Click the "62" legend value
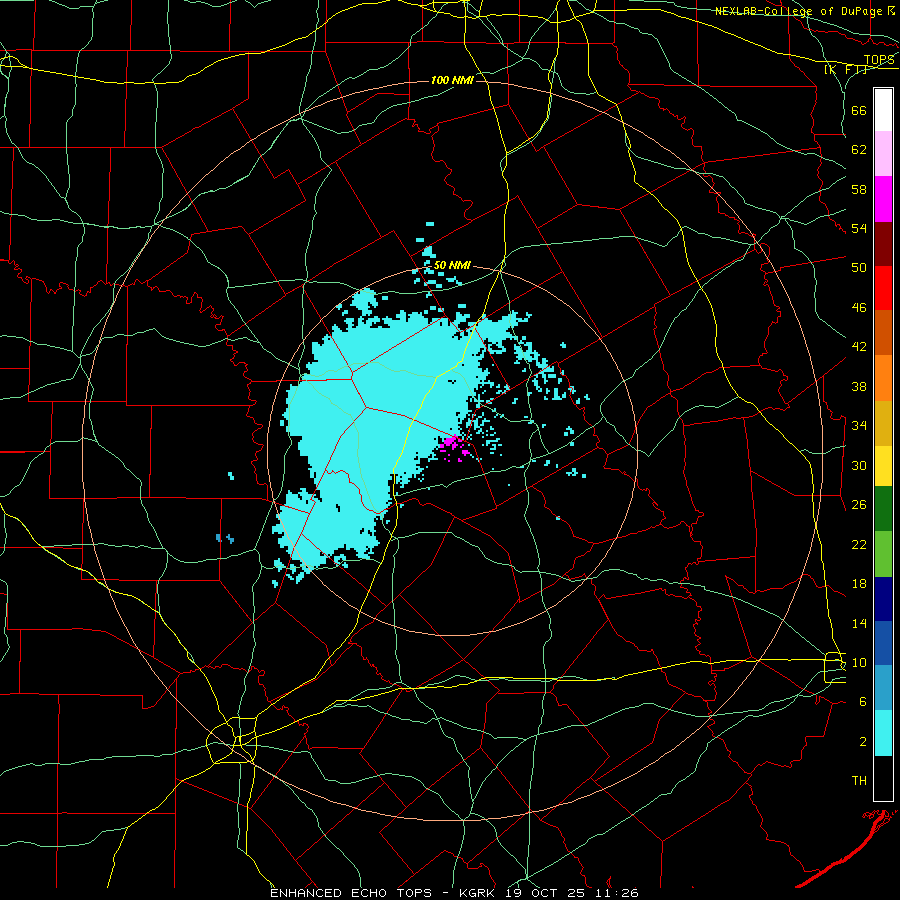Screen dimensions: 900x900 tap(859, 150)
